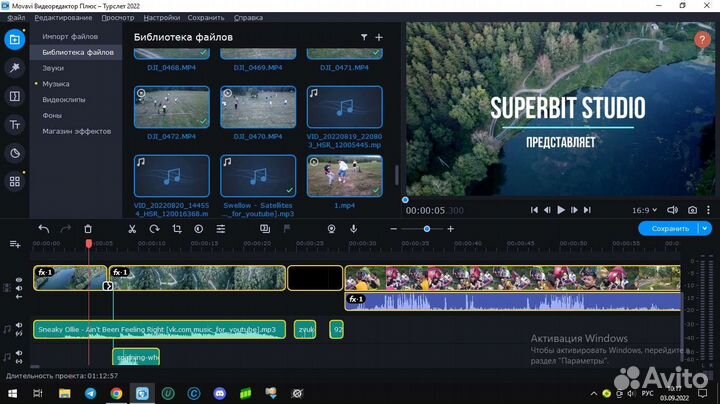
Task: Open the filters magic wand panel
Action: pyautogui.click(x=14, y=68)
